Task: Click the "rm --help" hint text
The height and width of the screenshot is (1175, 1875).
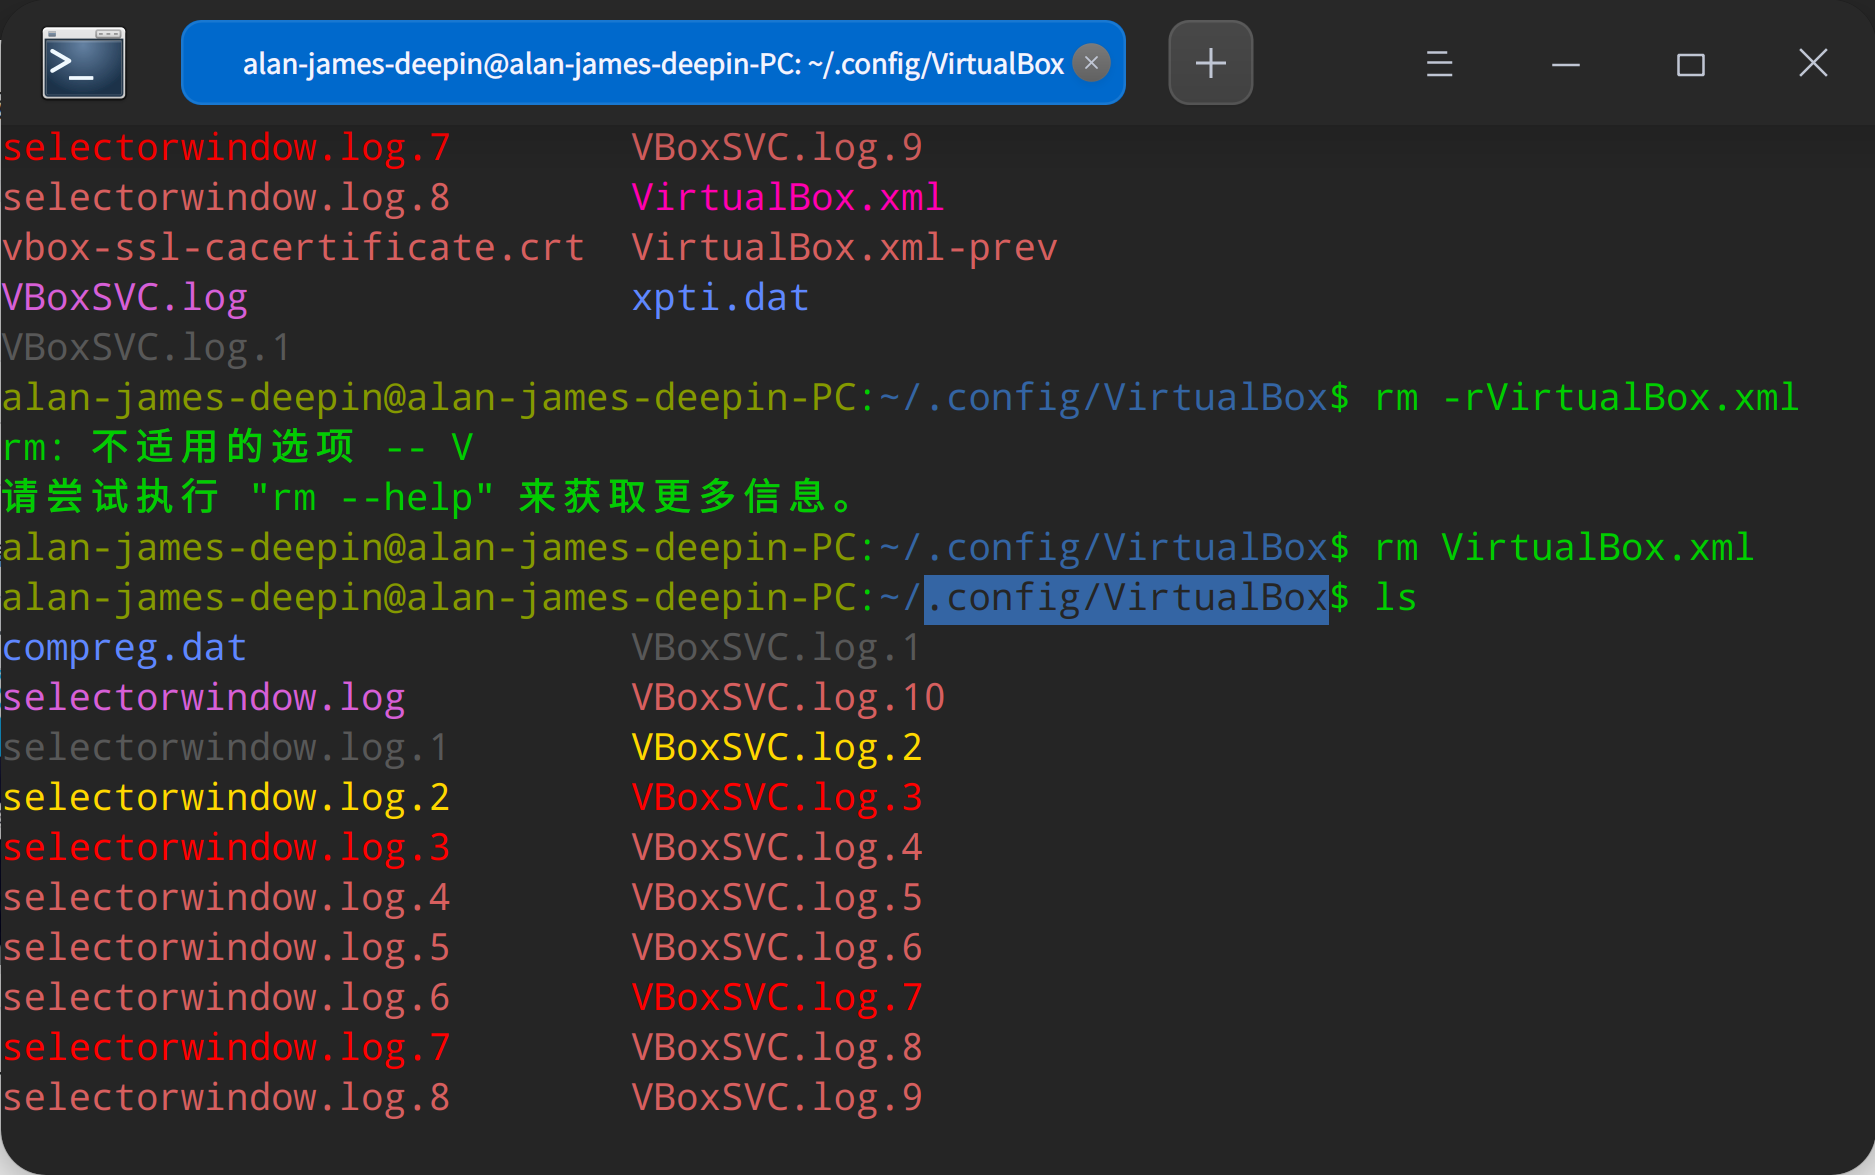Action: coord(372,497)
